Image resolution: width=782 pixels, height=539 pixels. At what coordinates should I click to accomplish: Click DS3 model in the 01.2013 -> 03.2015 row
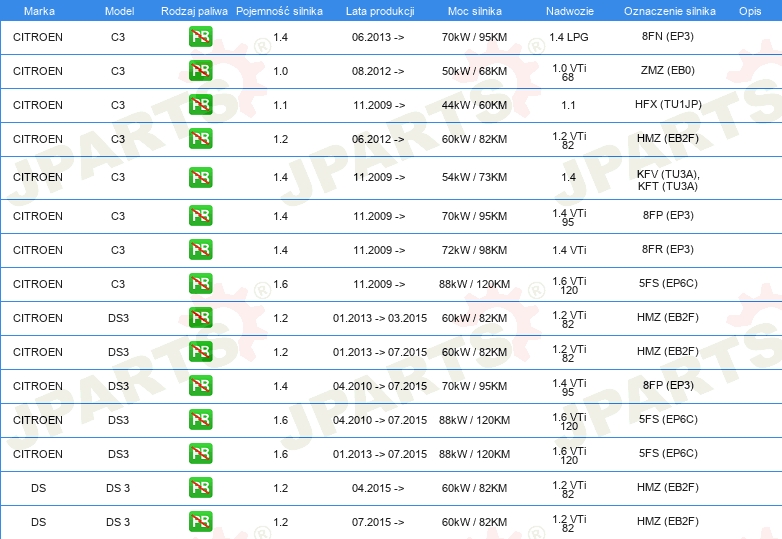tap(118, 318)
